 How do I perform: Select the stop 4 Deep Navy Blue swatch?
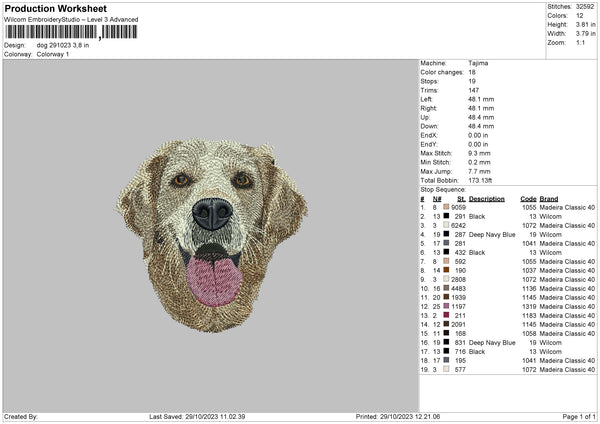pos(446,234)
